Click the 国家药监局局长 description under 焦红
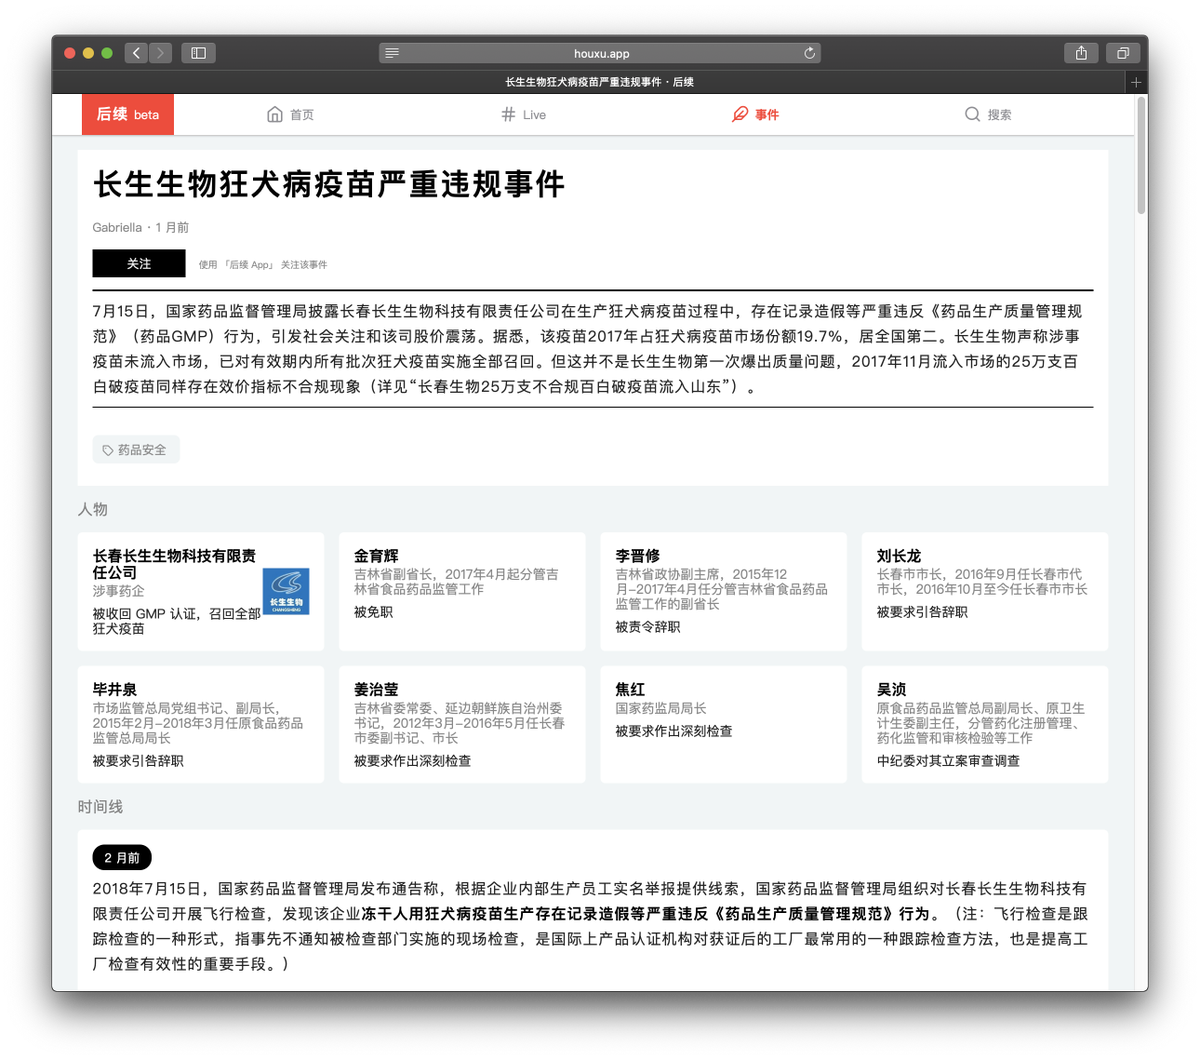The width and height of the screenshot is (1200, 1060). (661, 708)
